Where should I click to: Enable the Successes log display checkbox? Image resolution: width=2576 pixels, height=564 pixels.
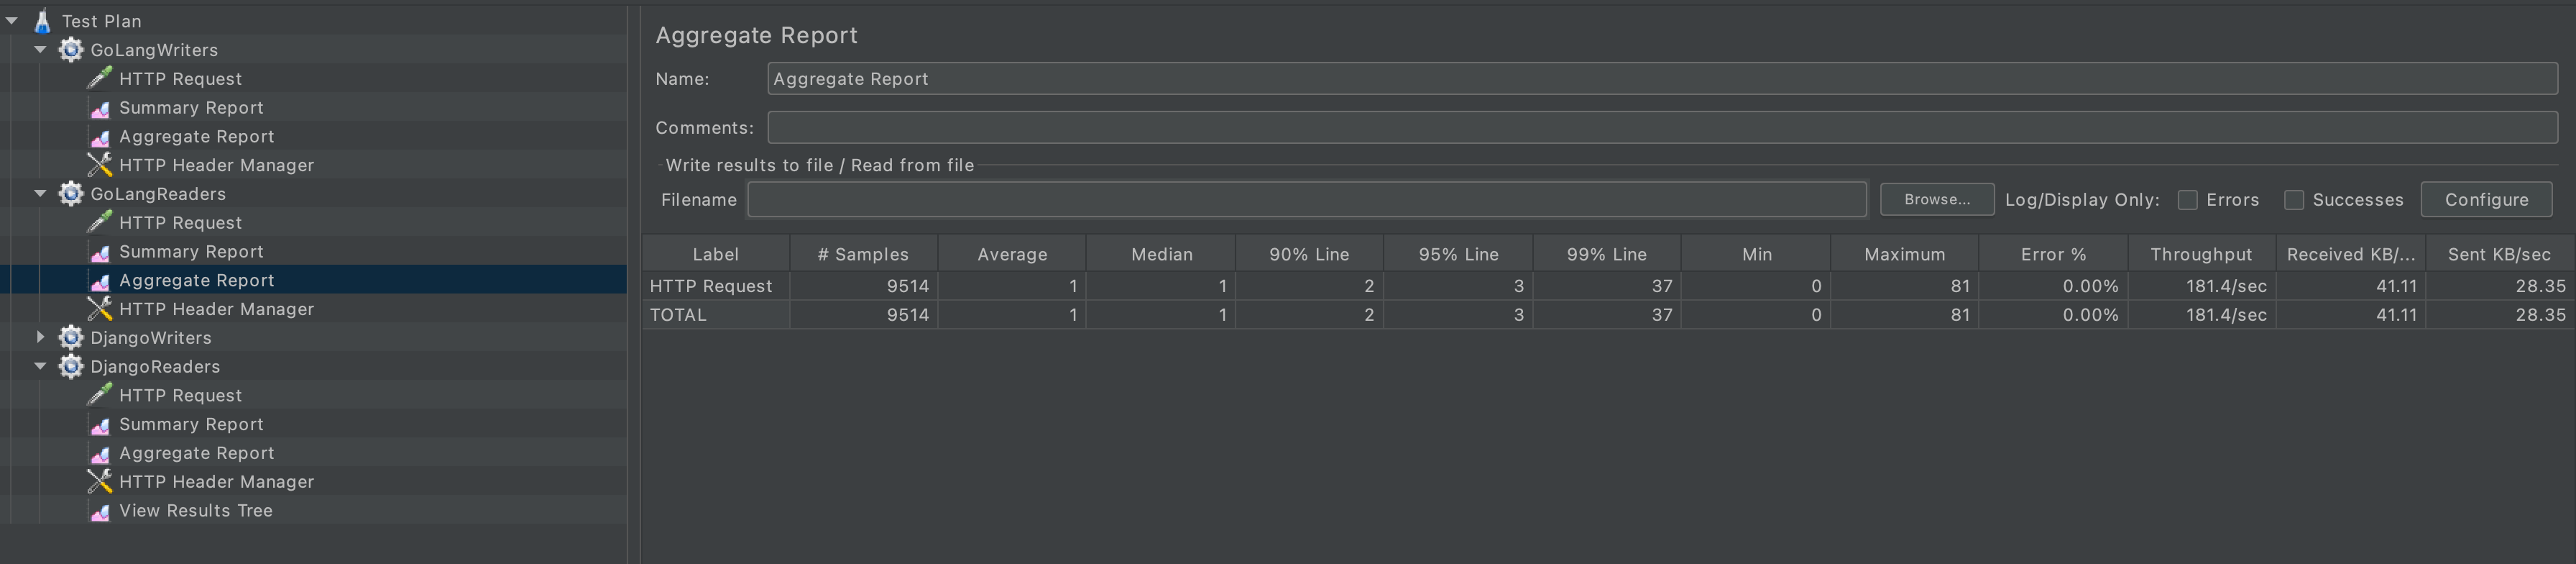(x=2294, y=200)
